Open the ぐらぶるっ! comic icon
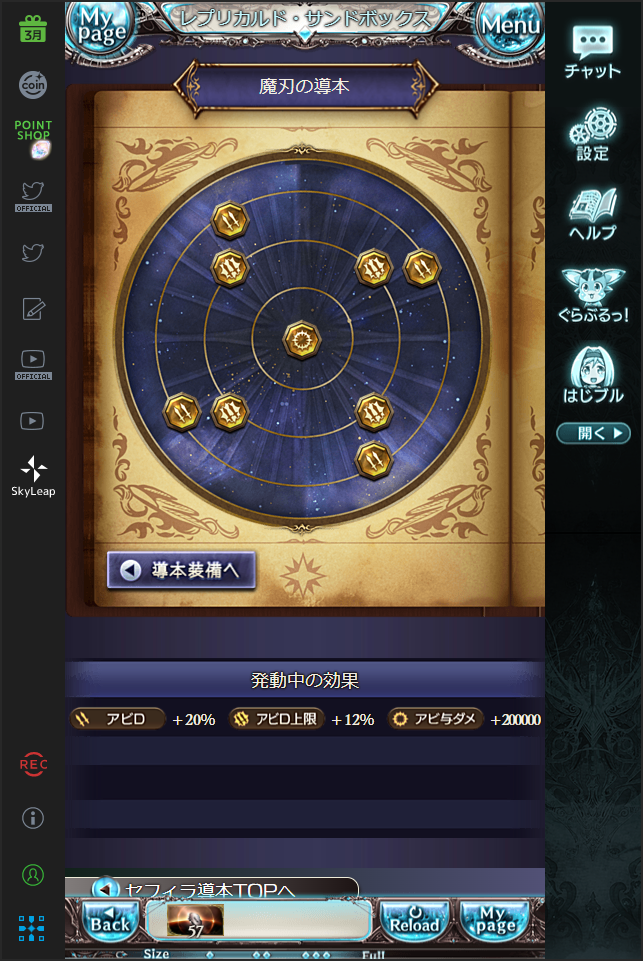The width and height of the screenshot is (643, 961). 593,295
